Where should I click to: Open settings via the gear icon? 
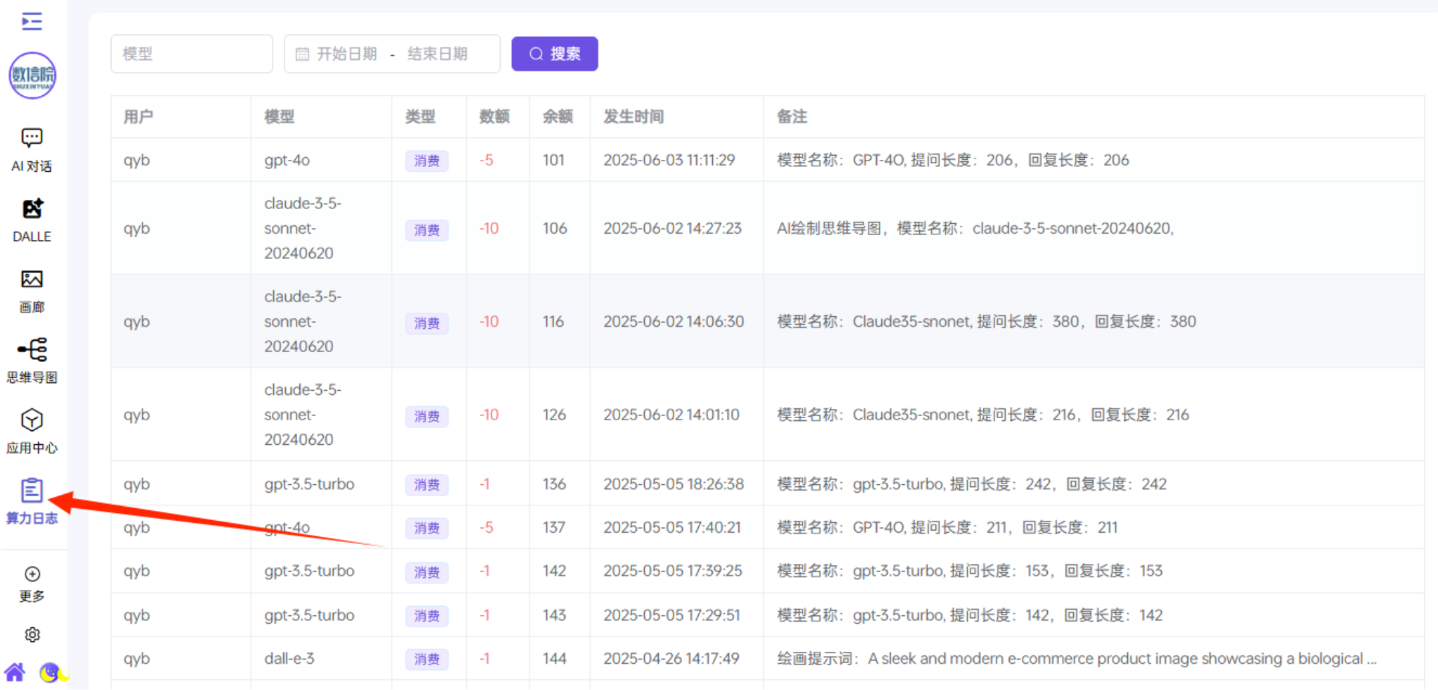[32, 635]
